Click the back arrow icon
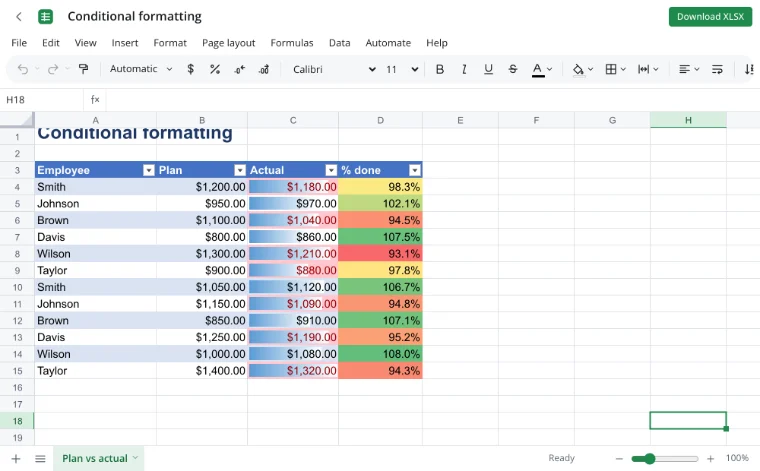The width and height of the screenshot is (760, 471). [x=19, y=17]
